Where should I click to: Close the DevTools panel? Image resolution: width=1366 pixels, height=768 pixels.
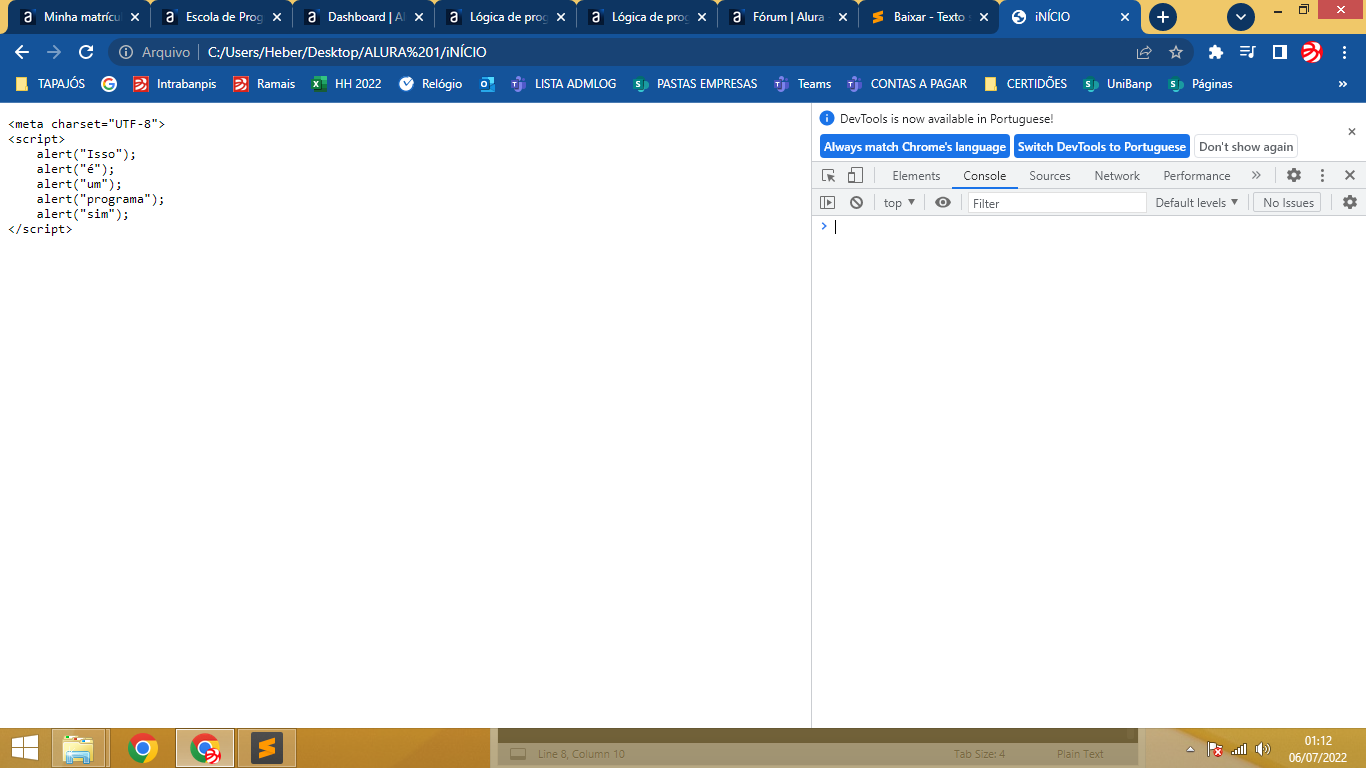click(x=1350, y=175)
